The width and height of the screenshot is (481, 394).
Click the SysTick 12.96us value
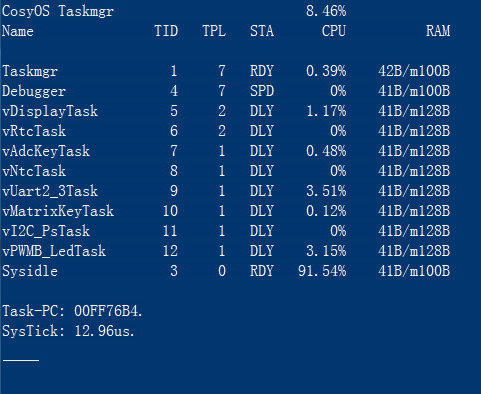(104, 331)
